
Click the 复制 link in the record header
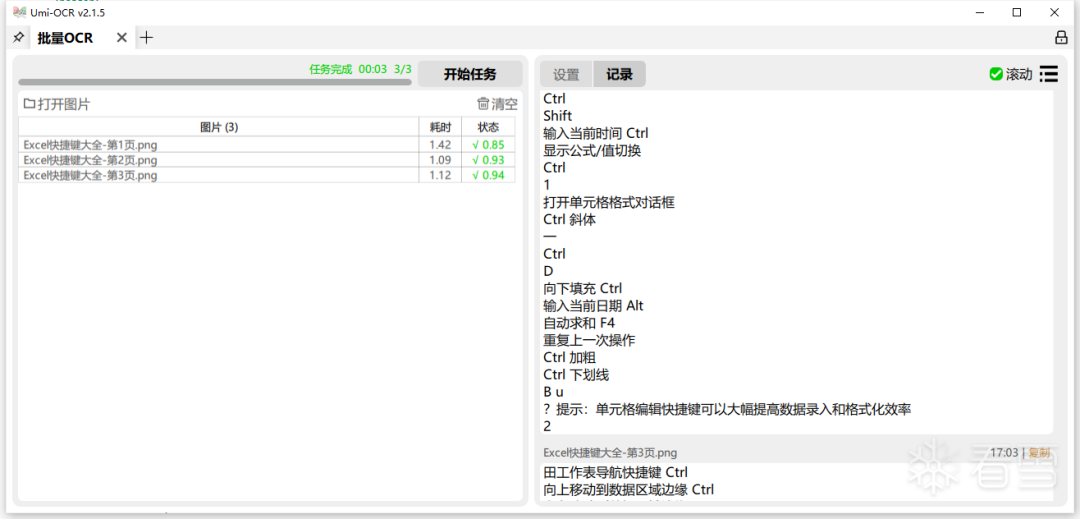[x=1039, y=452]
